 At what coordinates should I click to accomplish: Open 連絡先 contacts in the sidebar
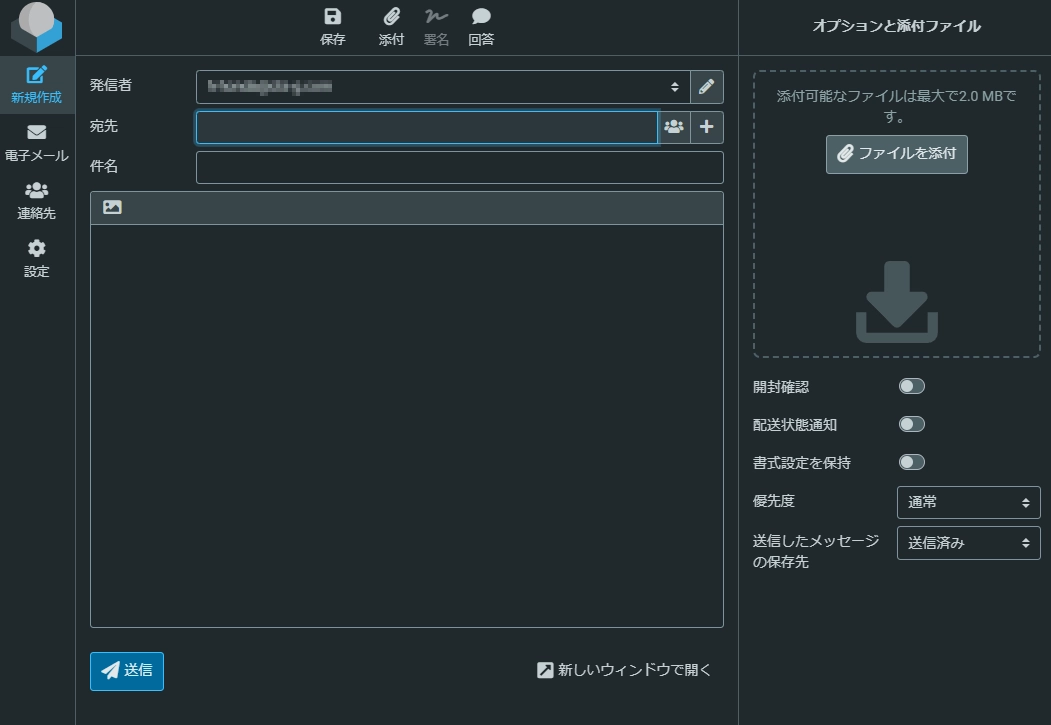click(x=37, y=201)
